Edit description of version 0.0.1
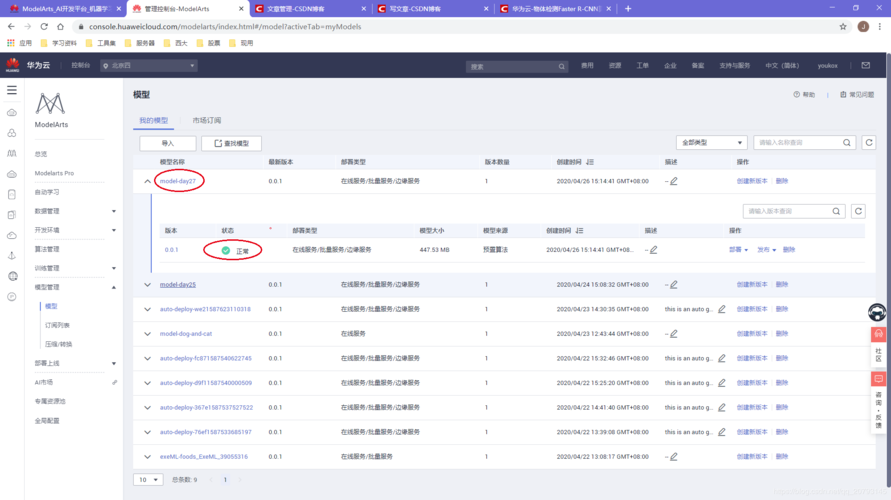The image size is (891, 500). [653, 250]
